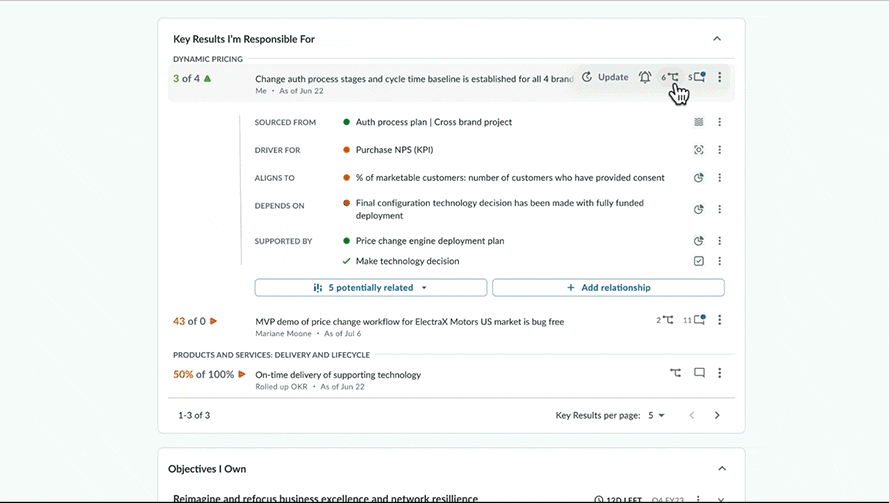Click KPI target icon beside Purchase NPS

point(698,150)
